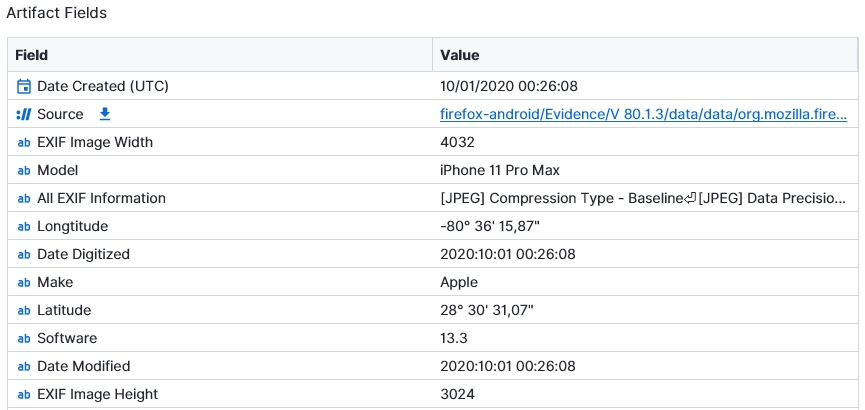The height and width of the screenshot is (410, 865).
Task: Select the All EXIF Information value cell
Action: [643, 198]
